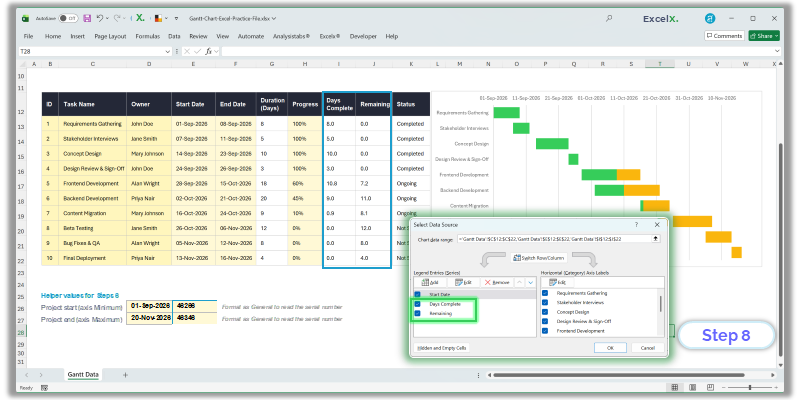Click OK in Select Data Source dialog
The image size is (800, 400).
pos(610,347)
